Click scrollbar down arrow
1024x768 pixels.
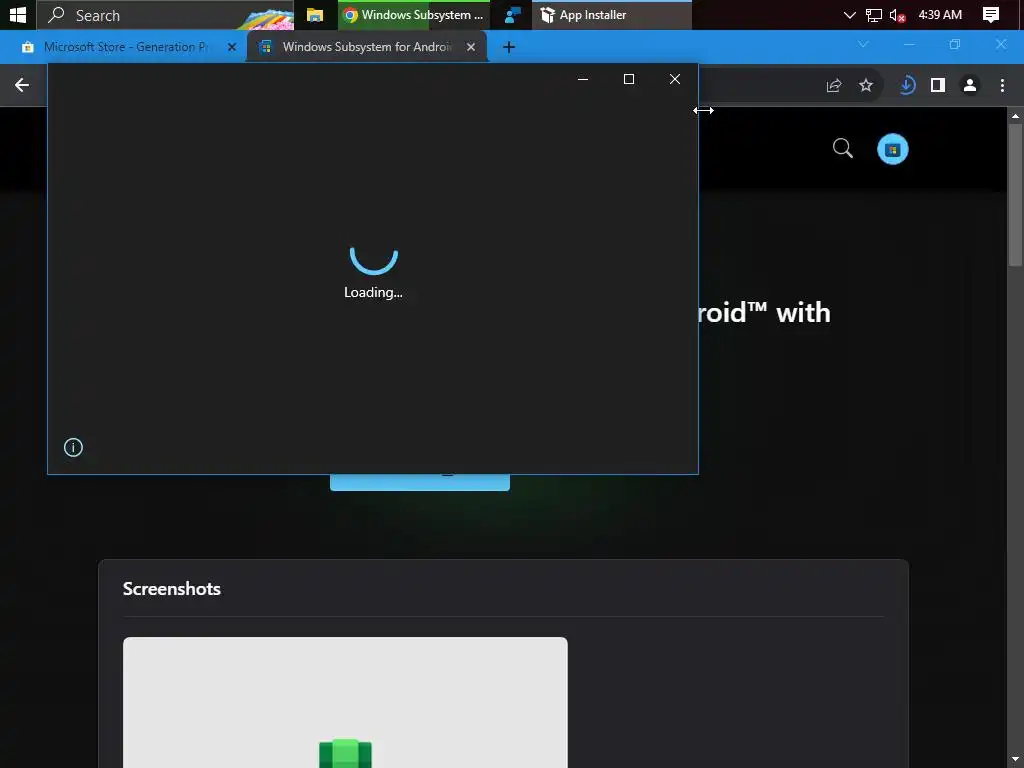click(1015, 761)
